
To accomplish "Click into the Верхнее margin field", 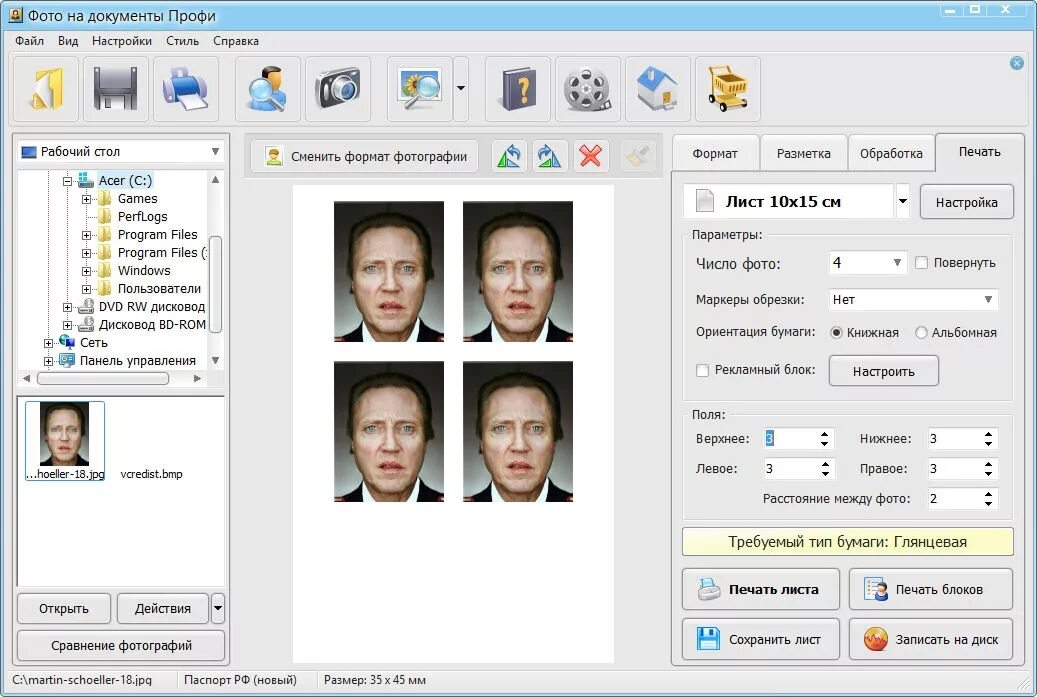I will tap(791, 438).
